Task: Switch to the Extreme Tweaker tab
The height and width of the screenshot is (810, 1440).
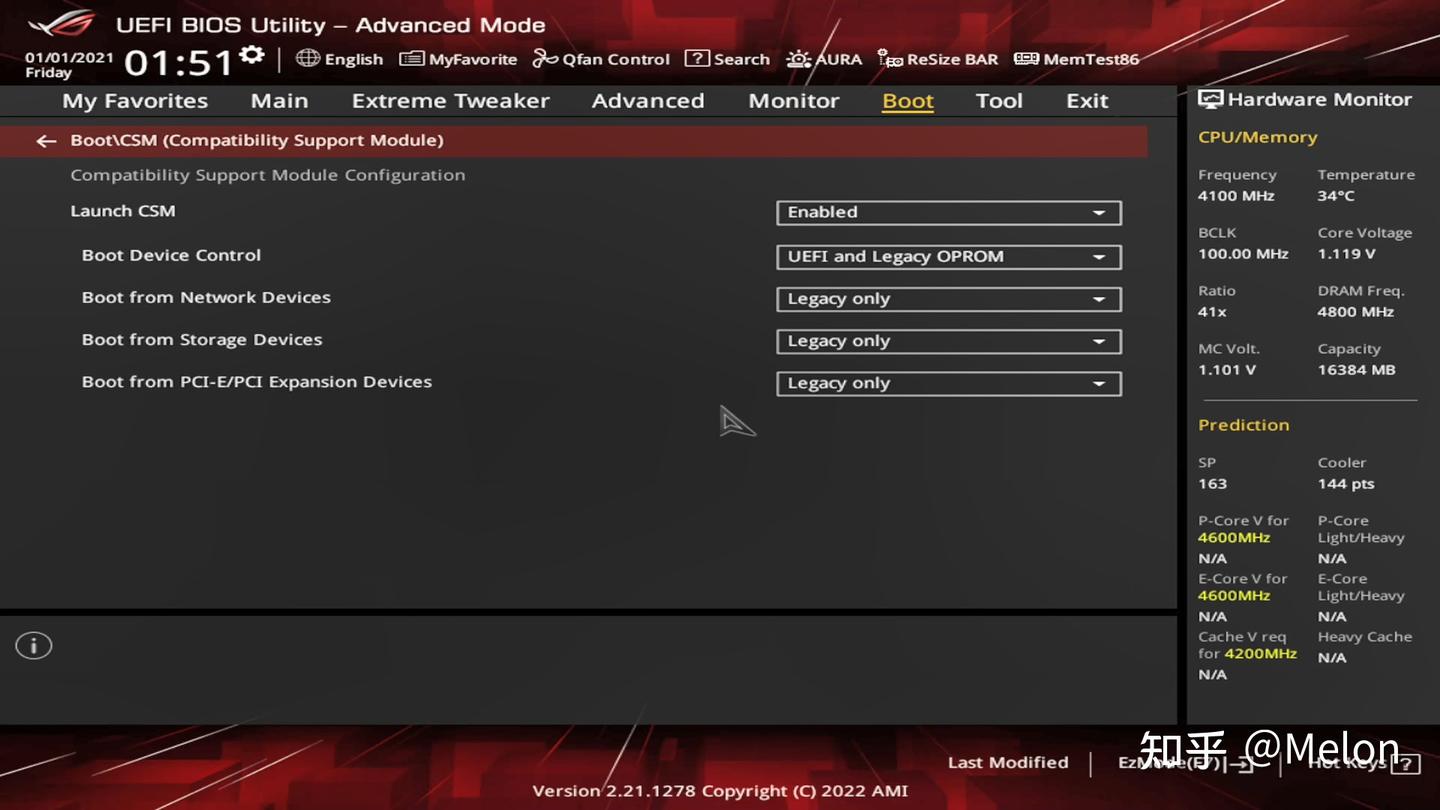Action: click(450, 100)
